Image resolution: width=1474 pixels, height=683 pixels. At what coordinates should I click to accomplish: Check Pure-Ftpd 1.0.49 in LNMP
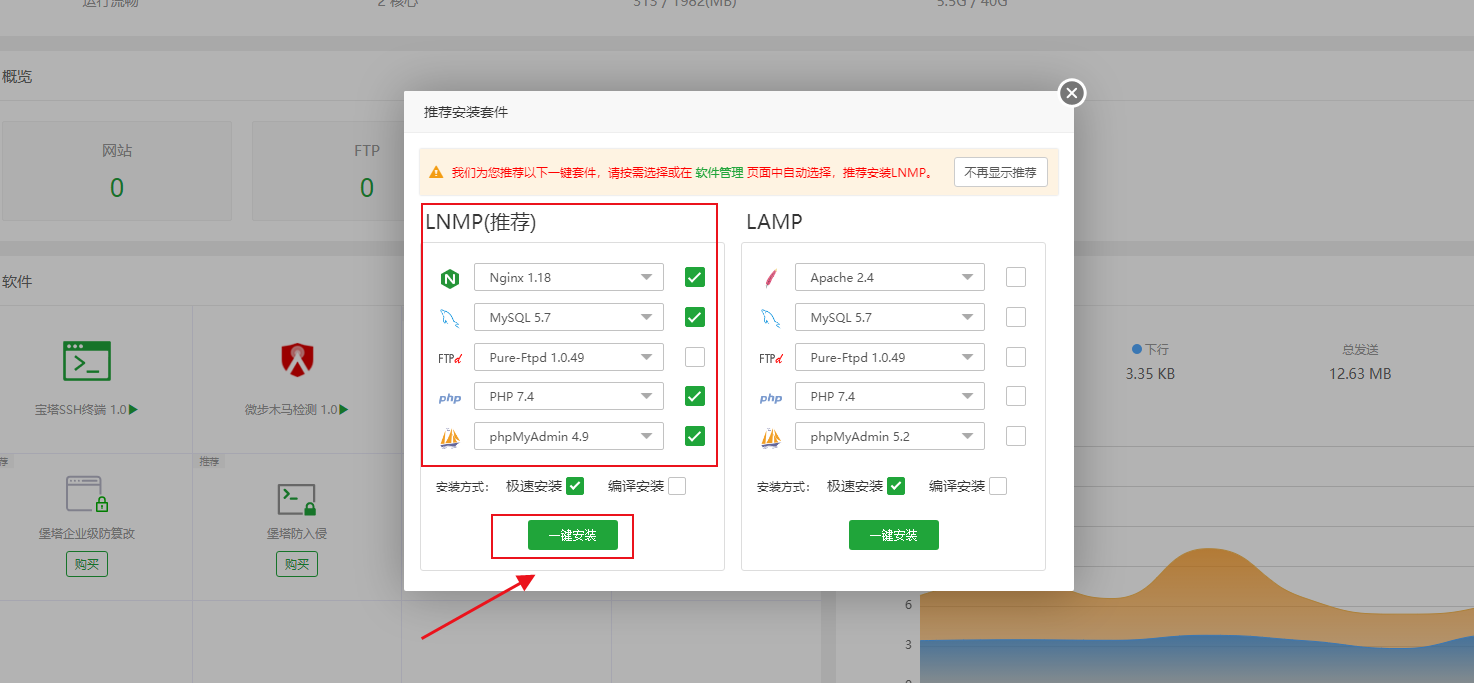pos(695,357)
